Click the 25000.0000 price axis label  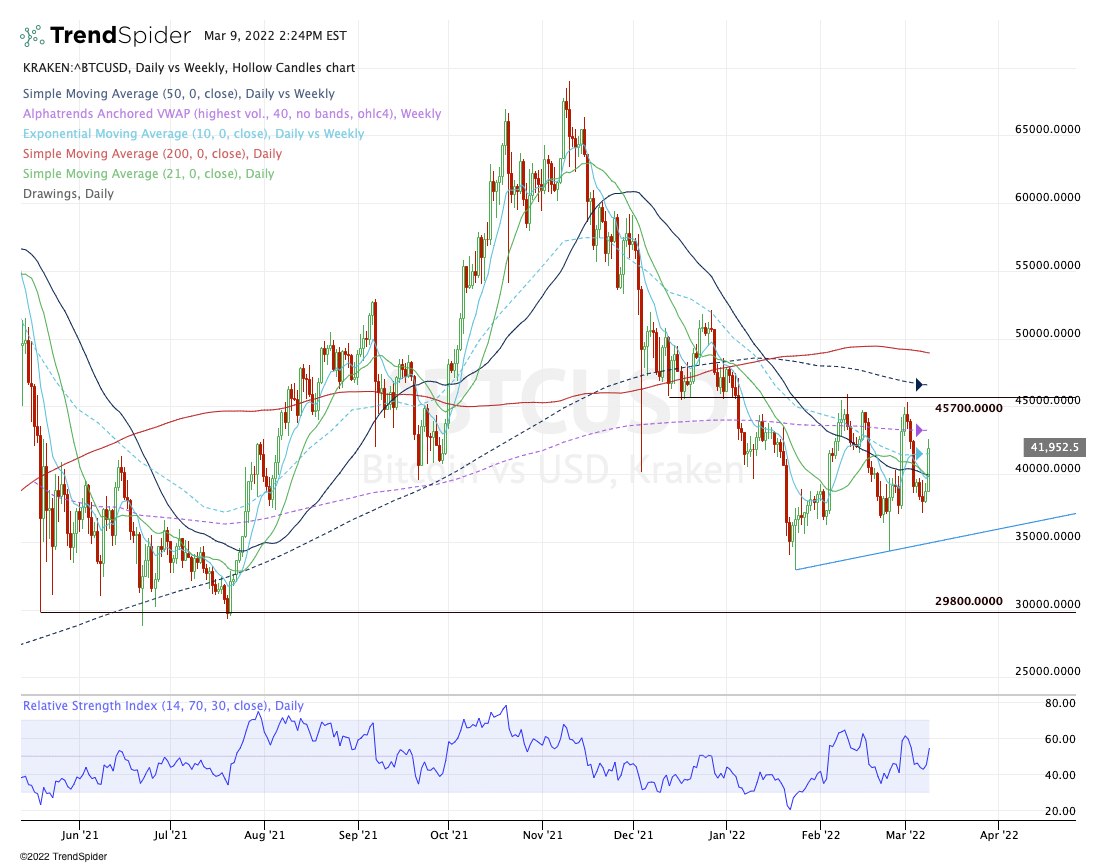(1047, 671)
